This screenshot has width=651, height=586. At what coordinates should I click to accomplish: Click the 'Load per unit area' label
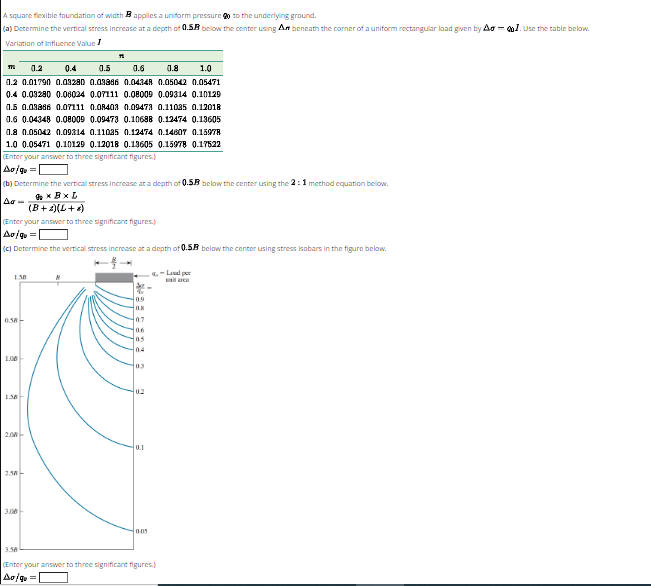tap(178, 276)
